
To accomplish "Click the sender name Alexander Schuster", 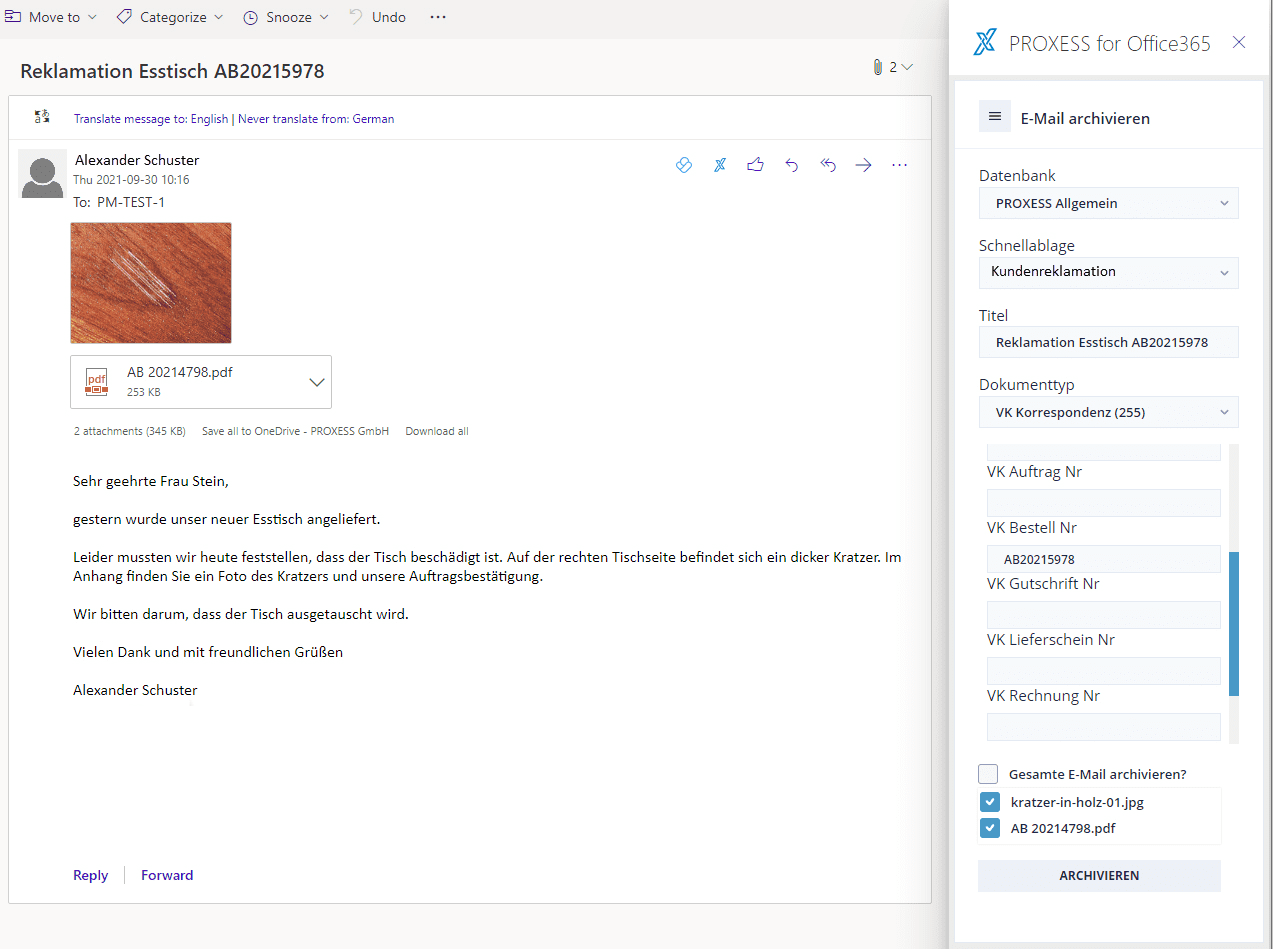I will [137, 160].
